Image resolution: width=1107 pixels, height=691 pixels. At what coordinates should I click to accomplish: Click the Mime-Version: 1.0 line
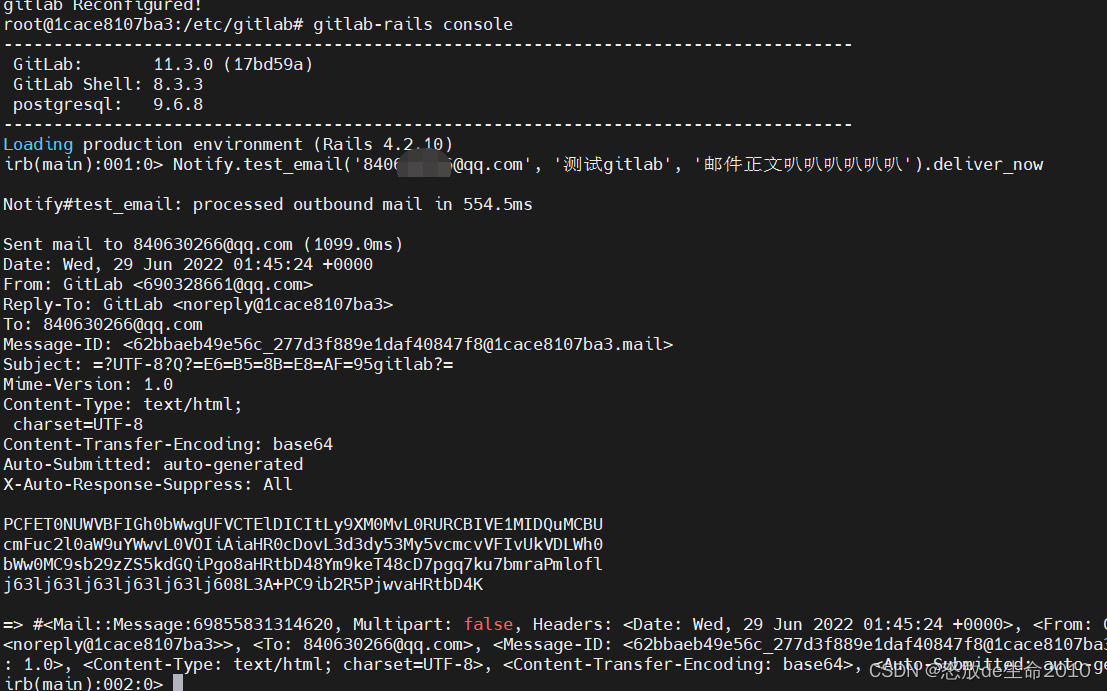[x=88, y=384]
